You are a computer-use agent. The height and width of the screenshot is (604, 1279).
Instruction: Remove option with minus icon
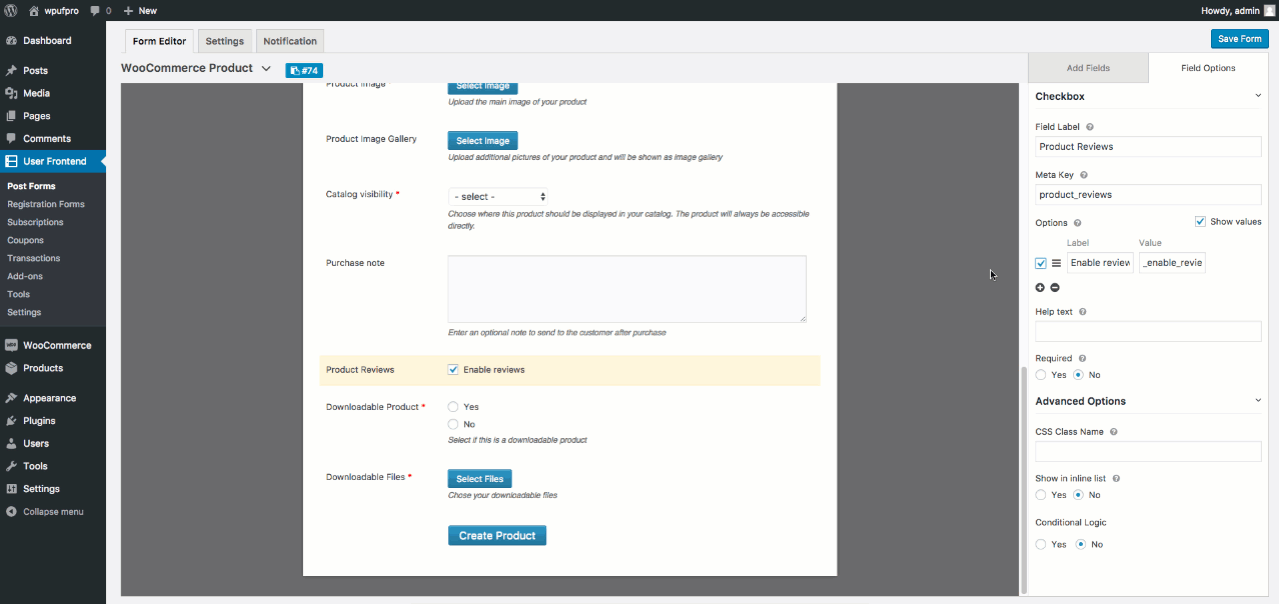click(x=1055, y=287)
